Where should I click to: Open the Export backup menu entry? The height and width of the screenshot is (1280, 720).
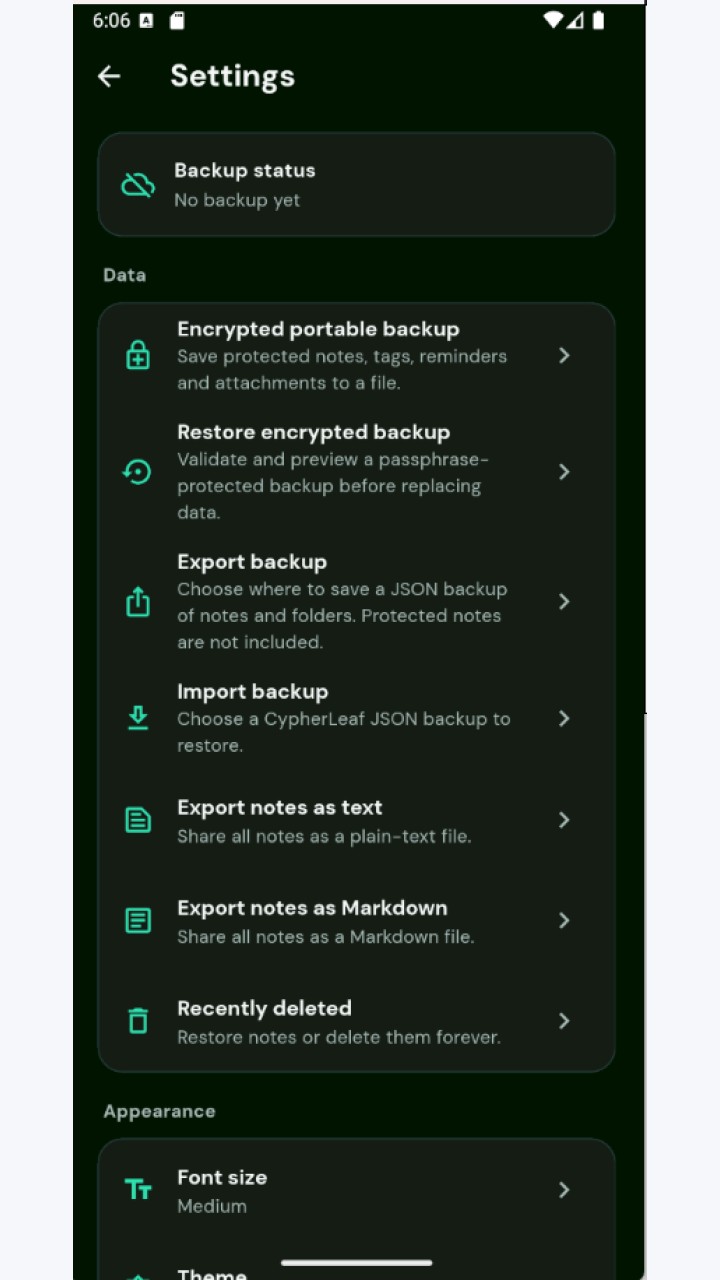356,601
